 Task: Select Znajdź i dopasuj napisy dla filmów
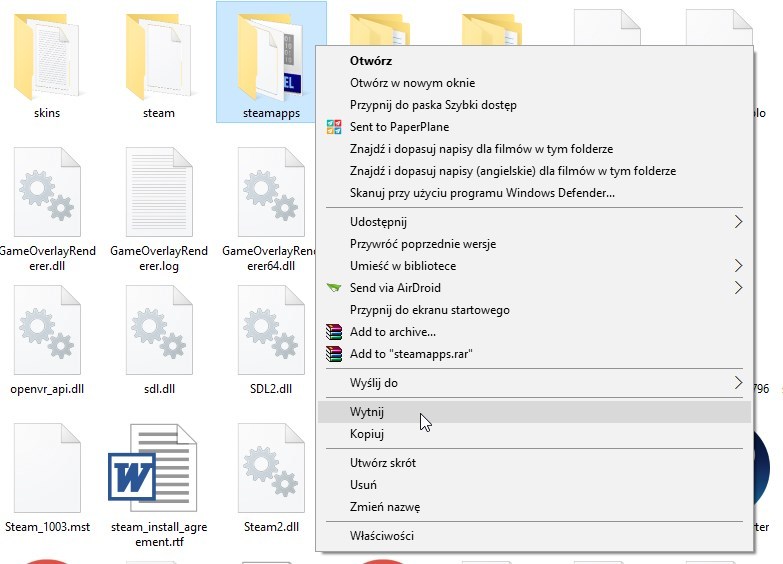(534, 149)
